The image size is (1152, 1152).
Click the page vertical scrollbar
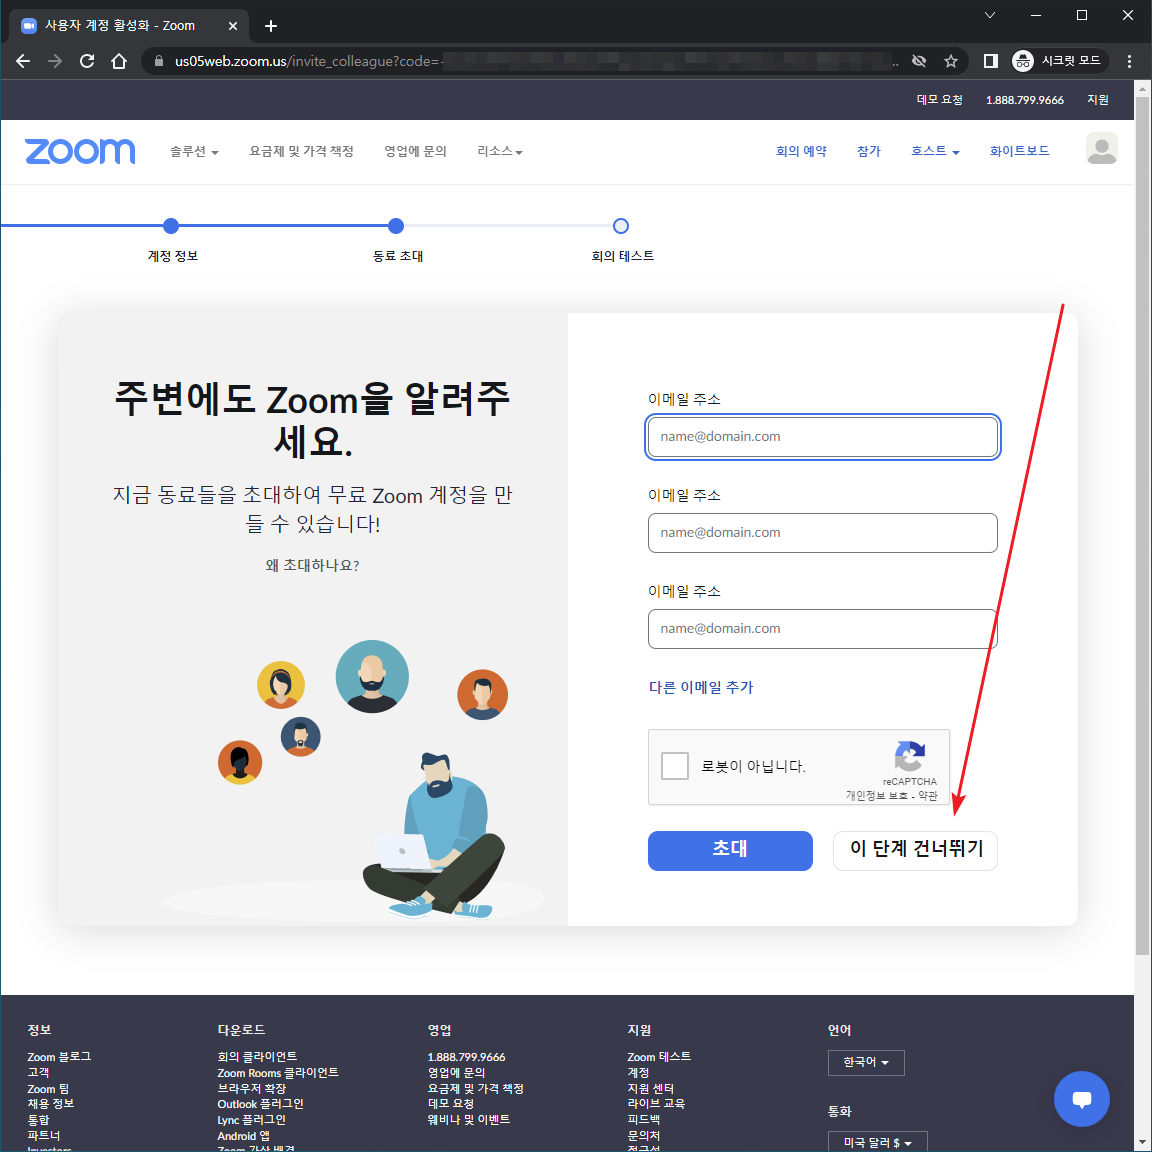click(x=1142, y=526)
